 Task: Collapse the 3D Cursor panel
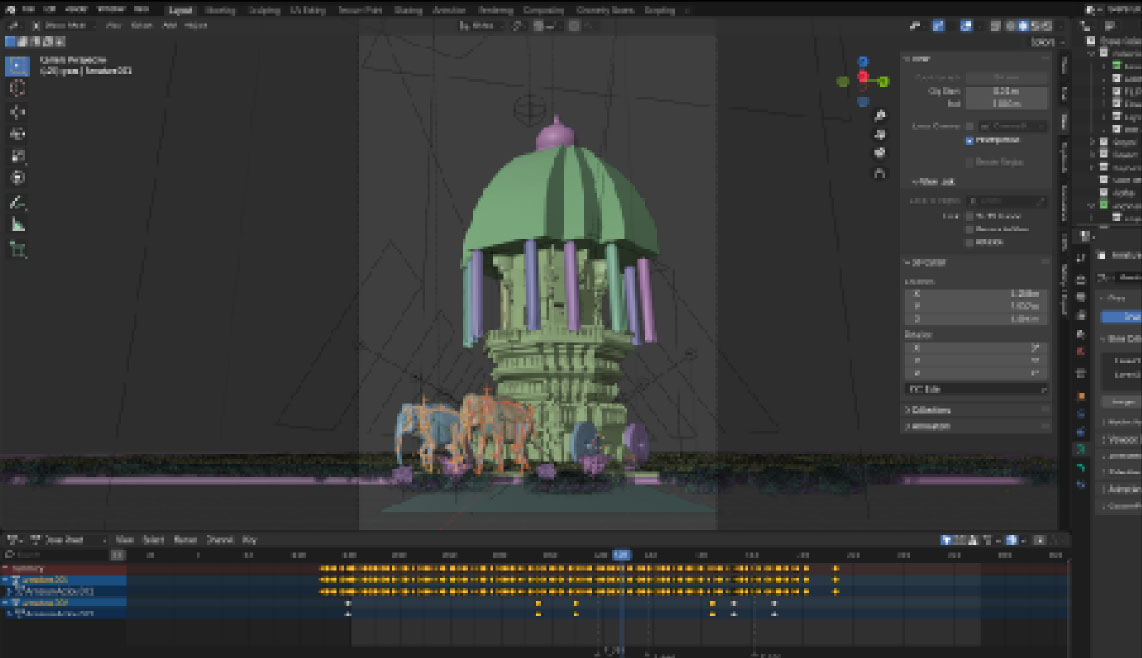coord(930,263)
